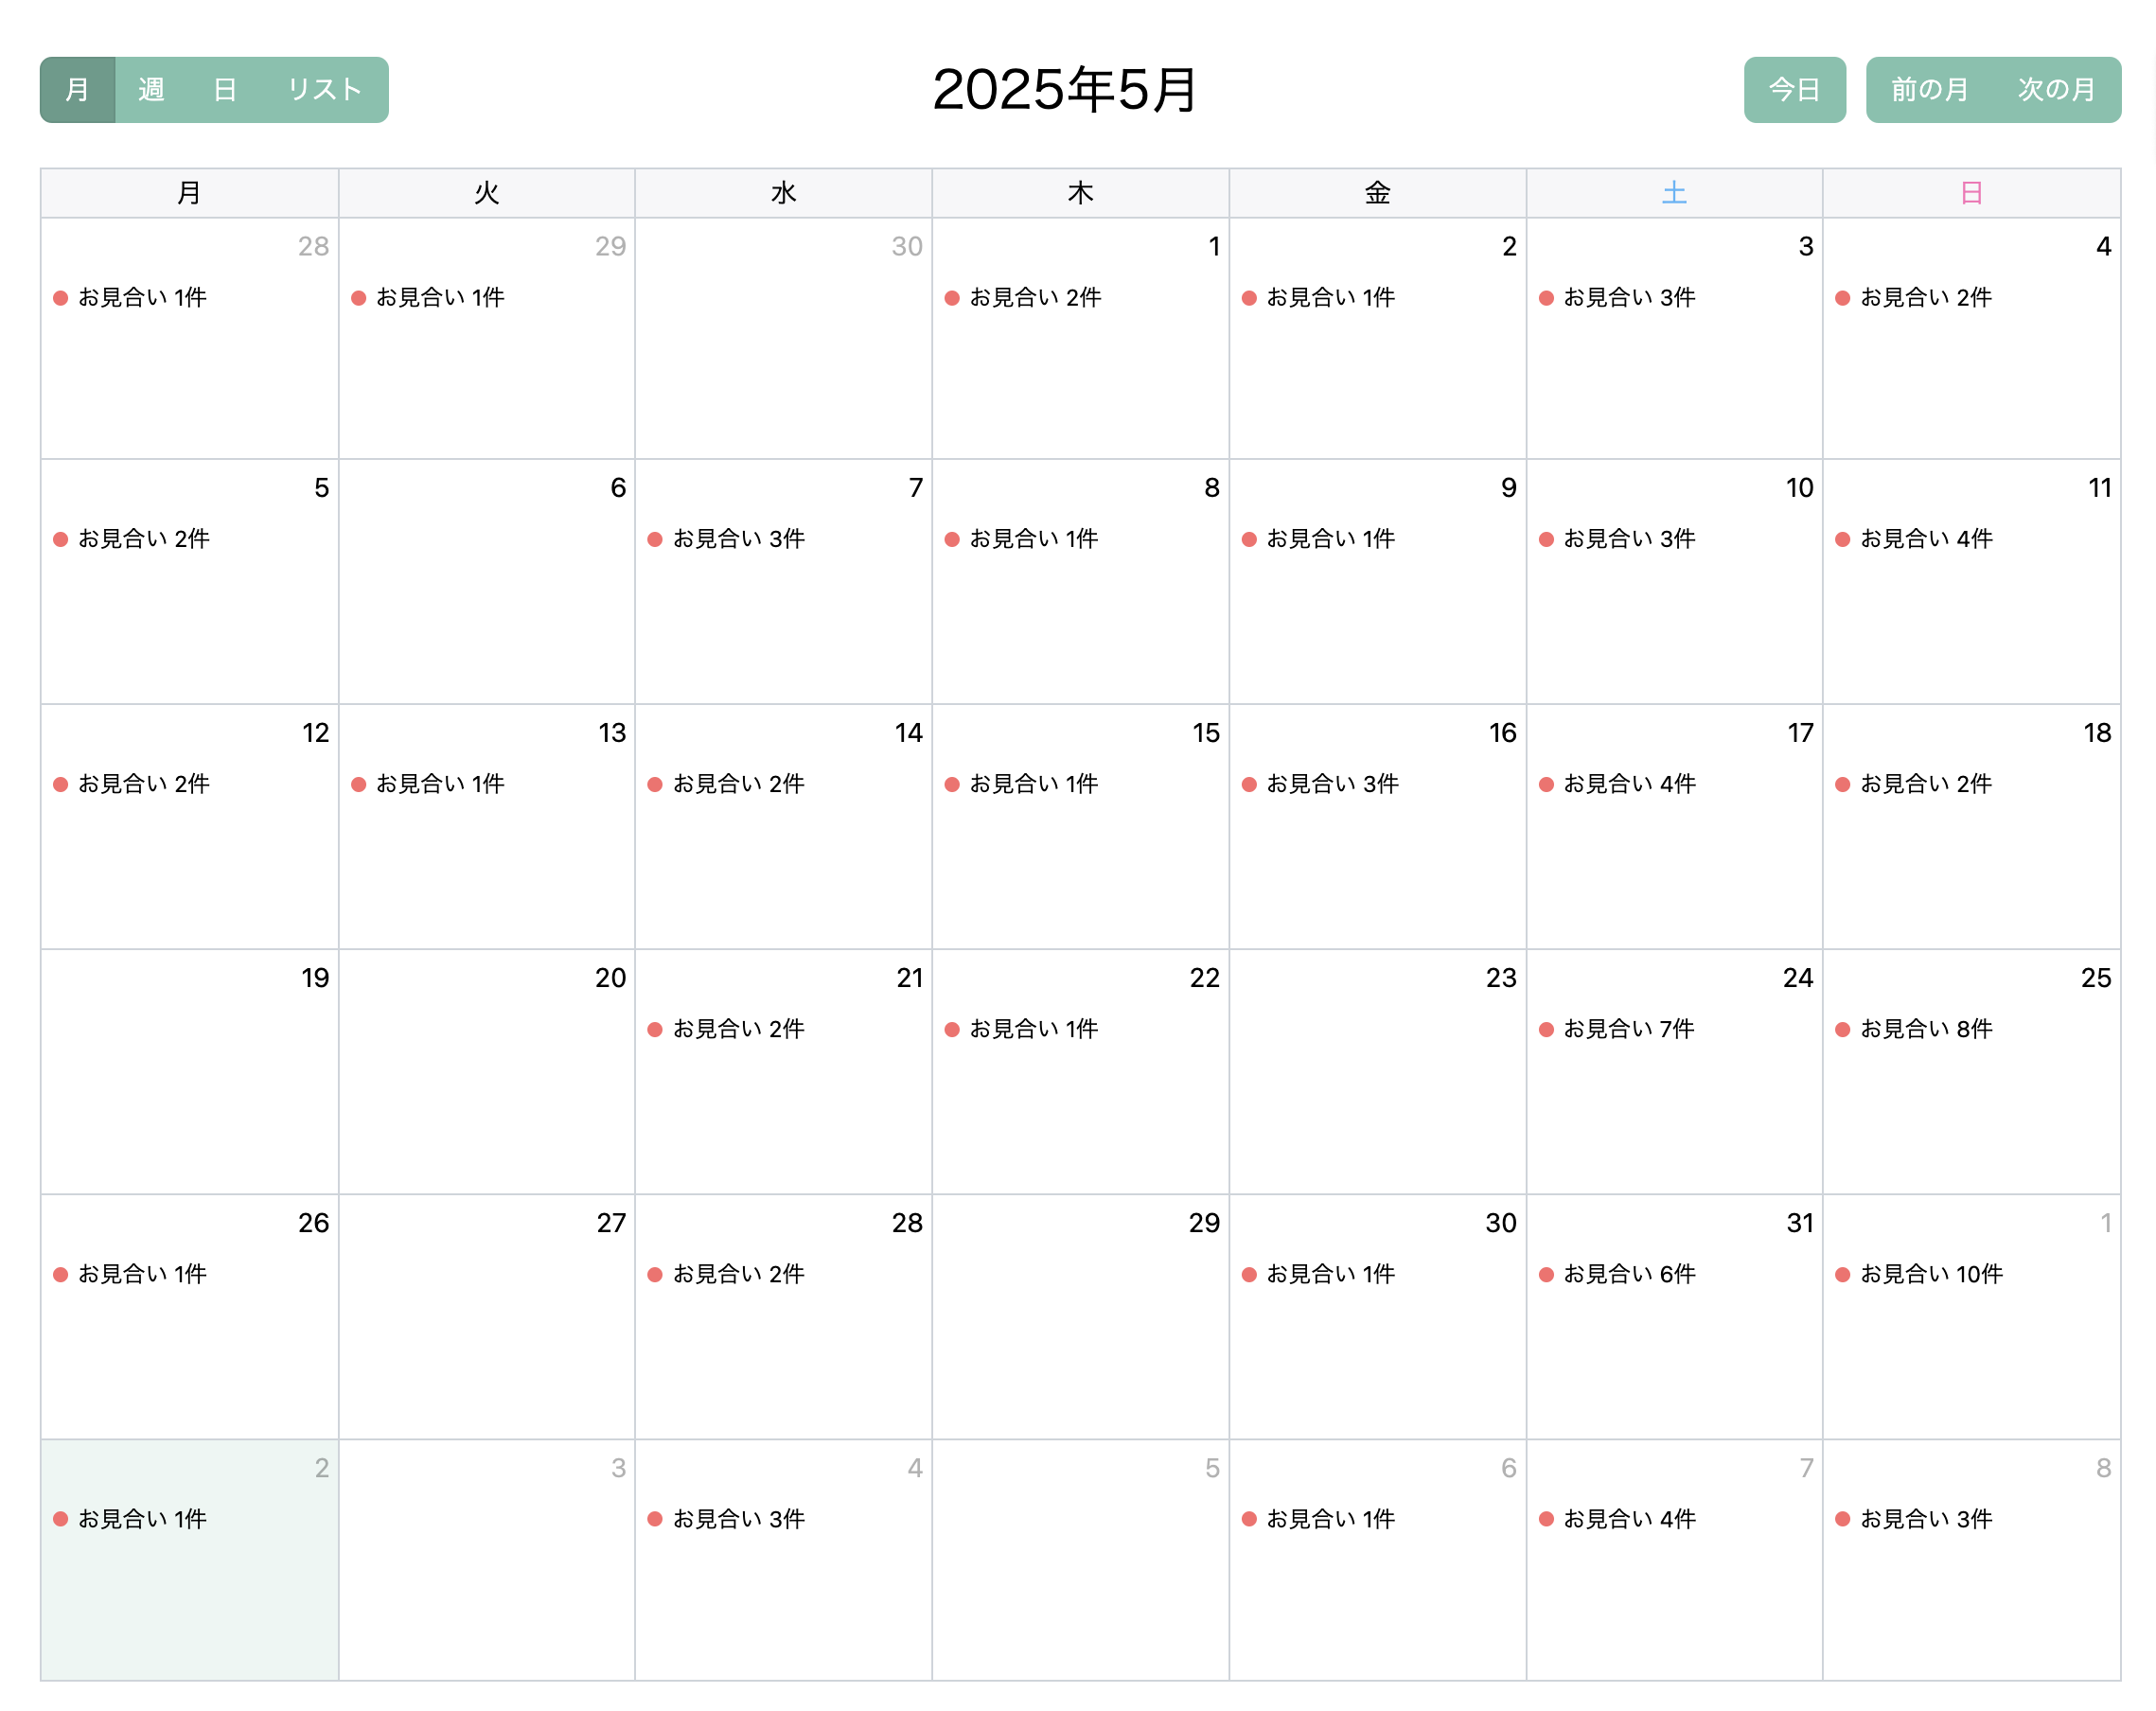Select day number 29 in May
This screenshot has height=1711, width=2156.
tap(1204, 1223)
